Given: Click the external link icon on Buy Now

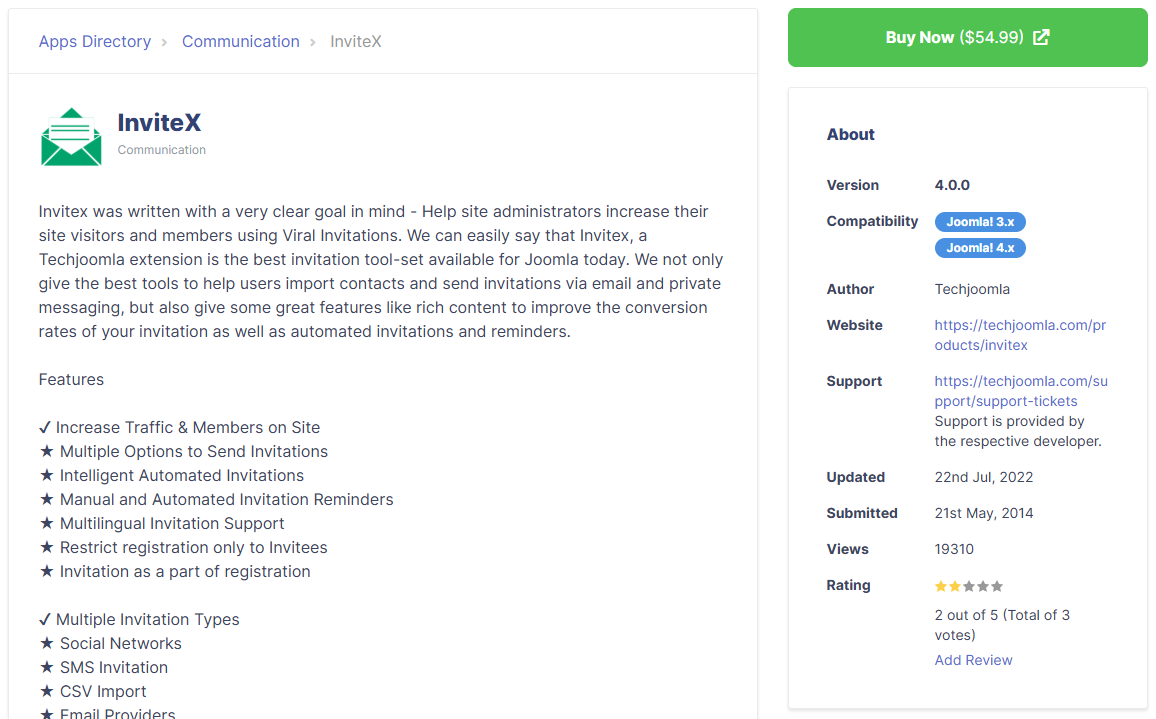Looking at the screenshot, I should tap(1041, 37).
